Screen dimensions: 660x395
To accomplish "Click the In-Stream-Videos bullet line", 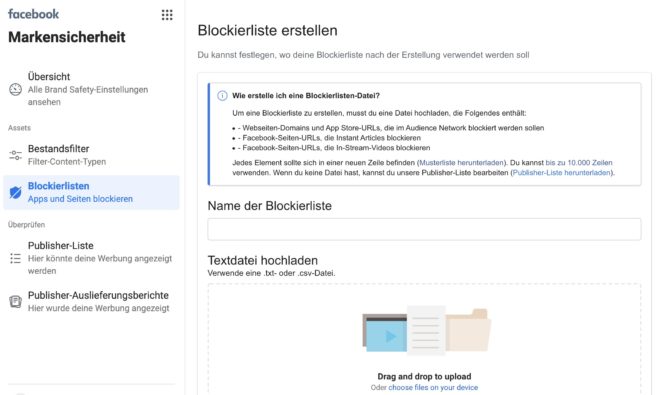I will (331, 148).
